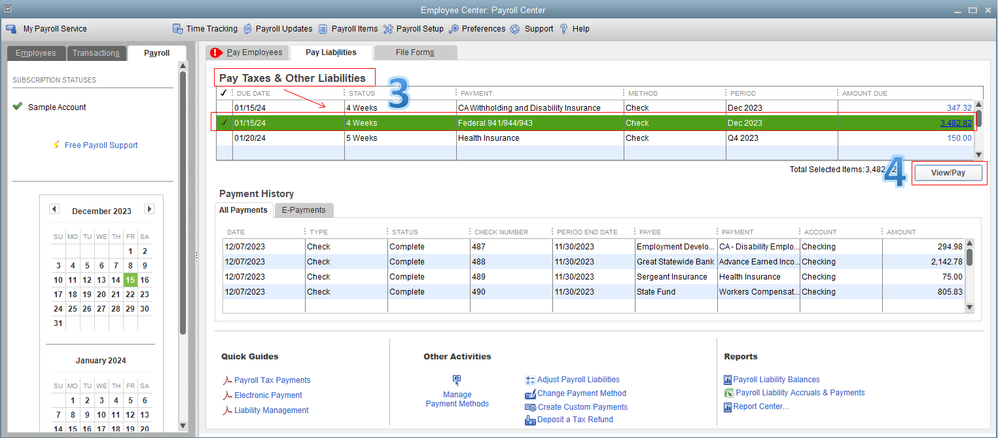
Task: Select December 15 on the calendar
Action: [130, 280]
